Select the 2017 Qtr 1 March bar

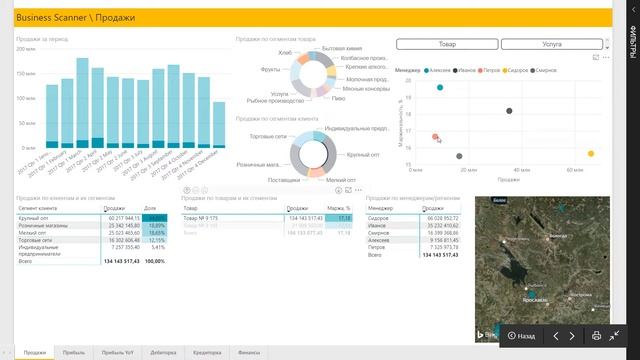82,103
